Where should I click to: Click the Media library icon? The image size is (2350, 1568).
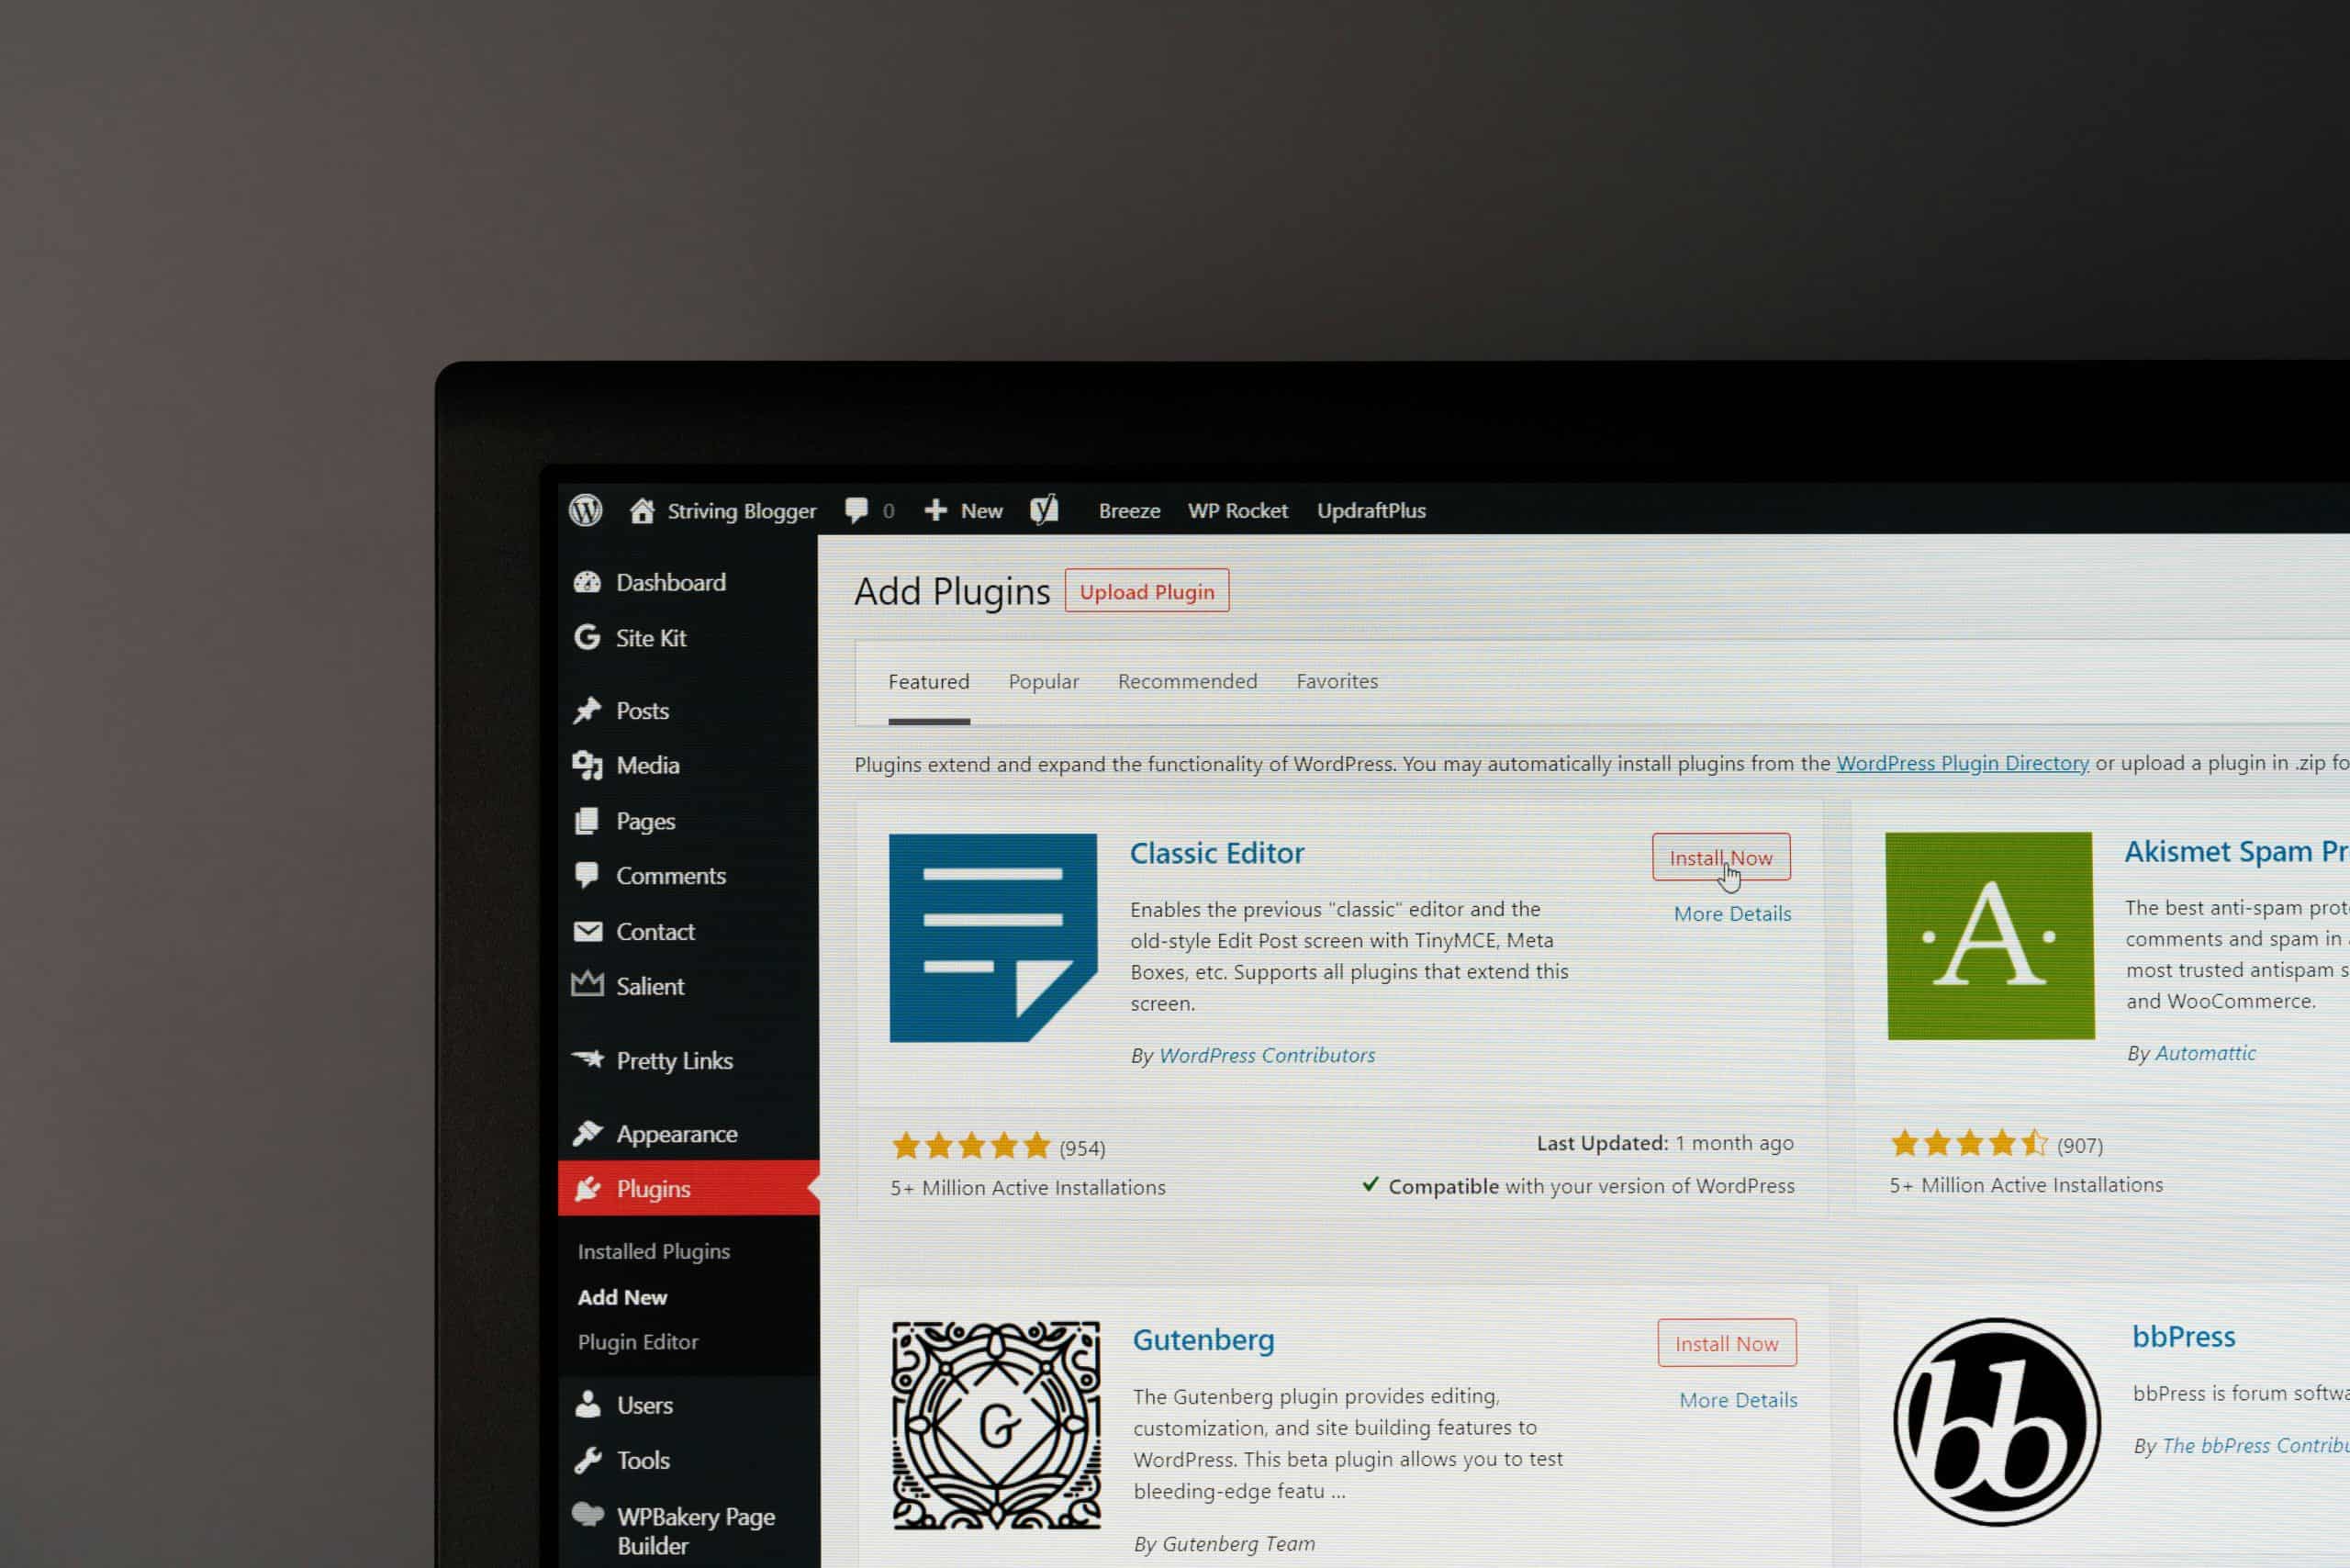[587, 765]
